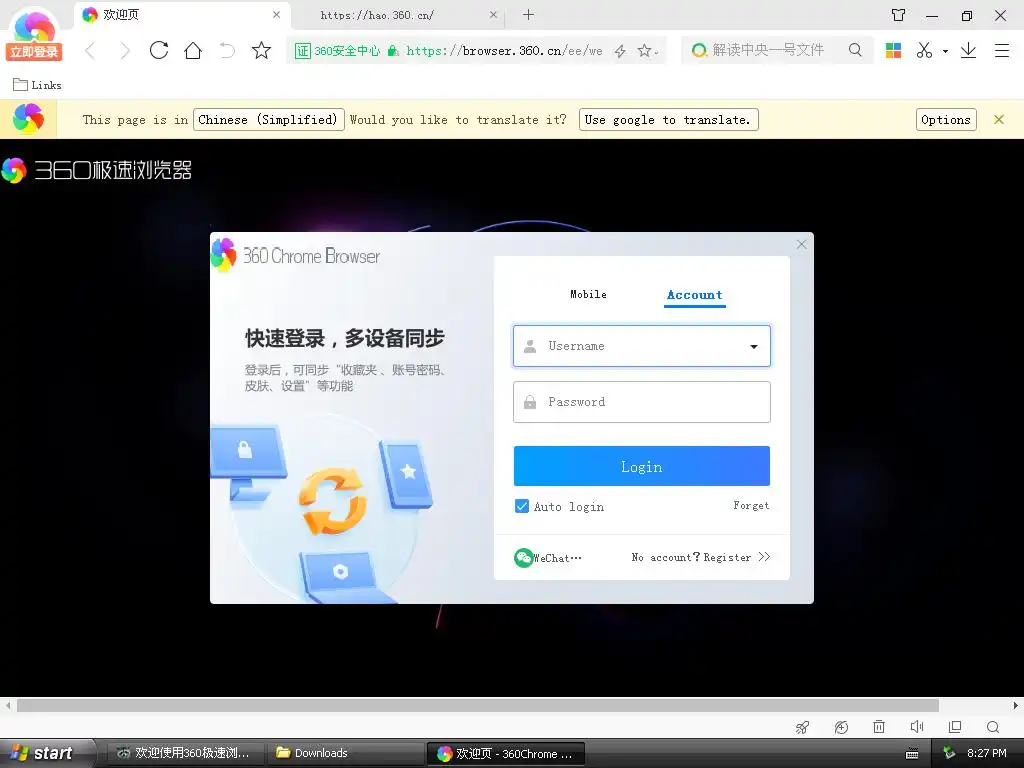Open the downloads arrow icon

[968, 50]
